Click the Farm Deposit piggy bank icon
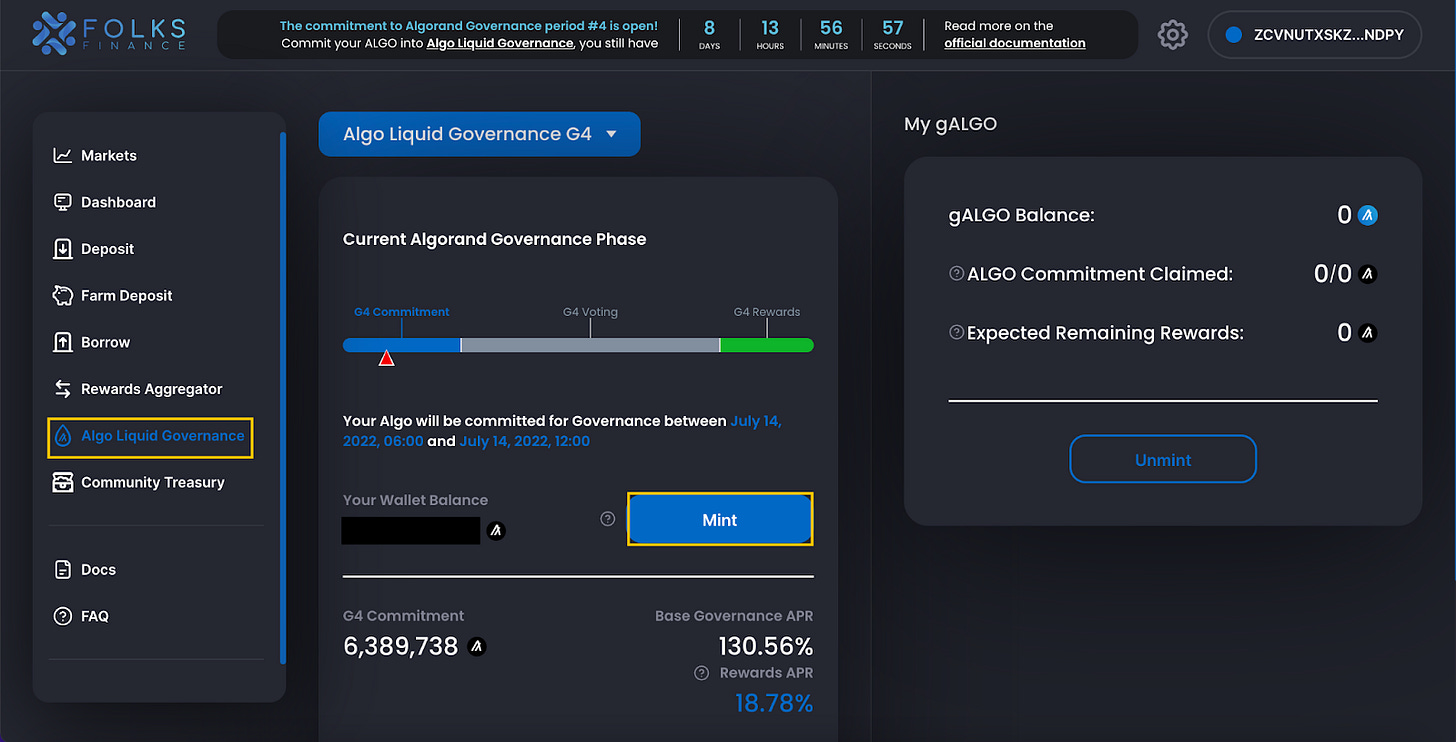 click(62, 295)
